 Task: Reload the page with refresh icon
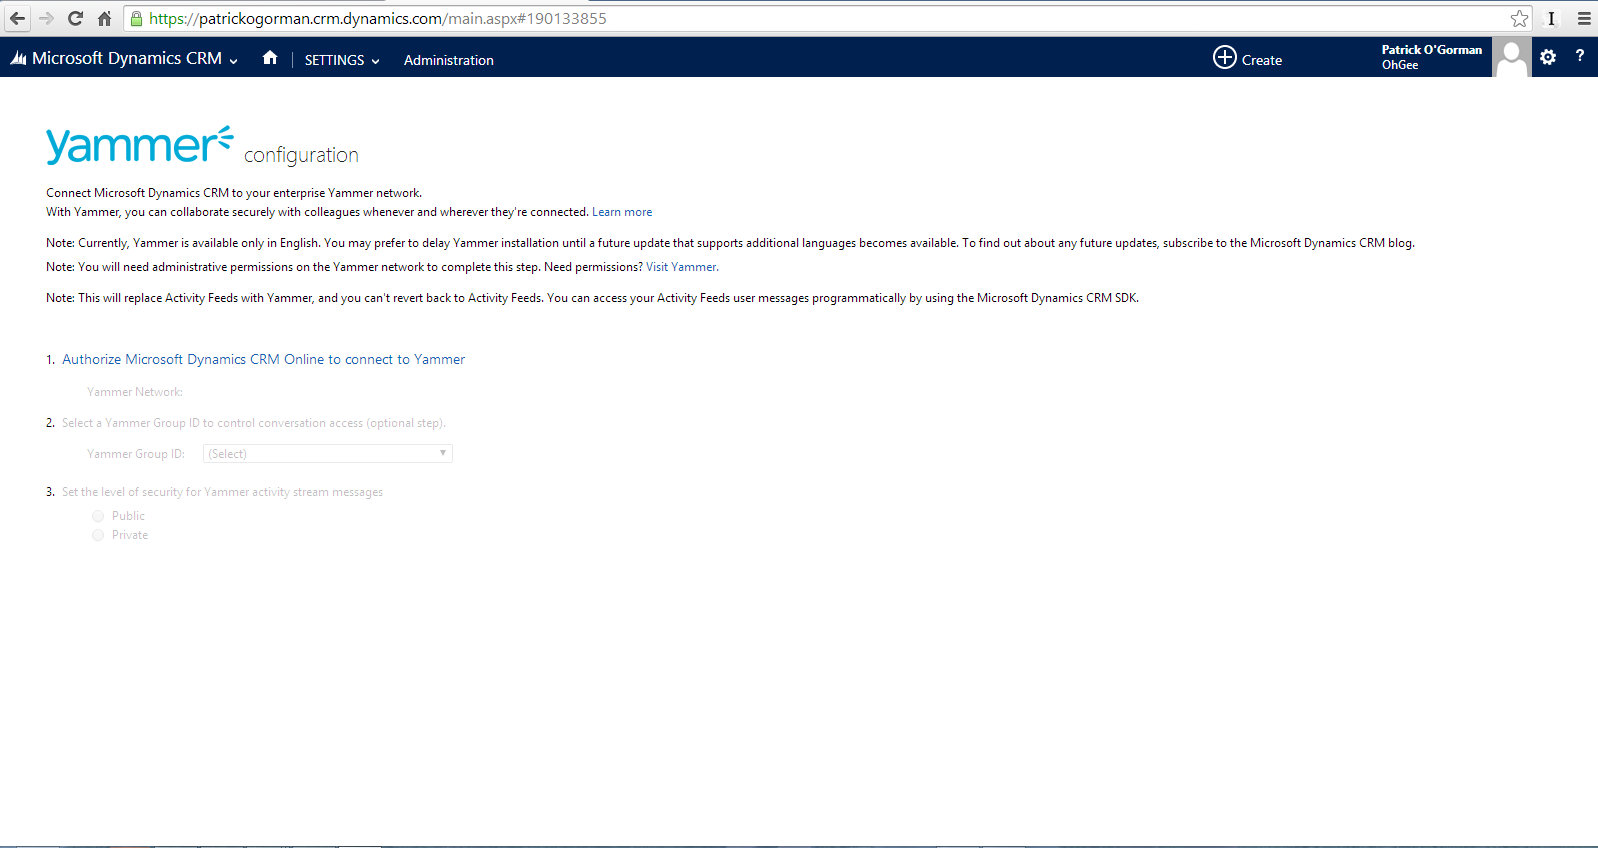(x=75, y=18)
